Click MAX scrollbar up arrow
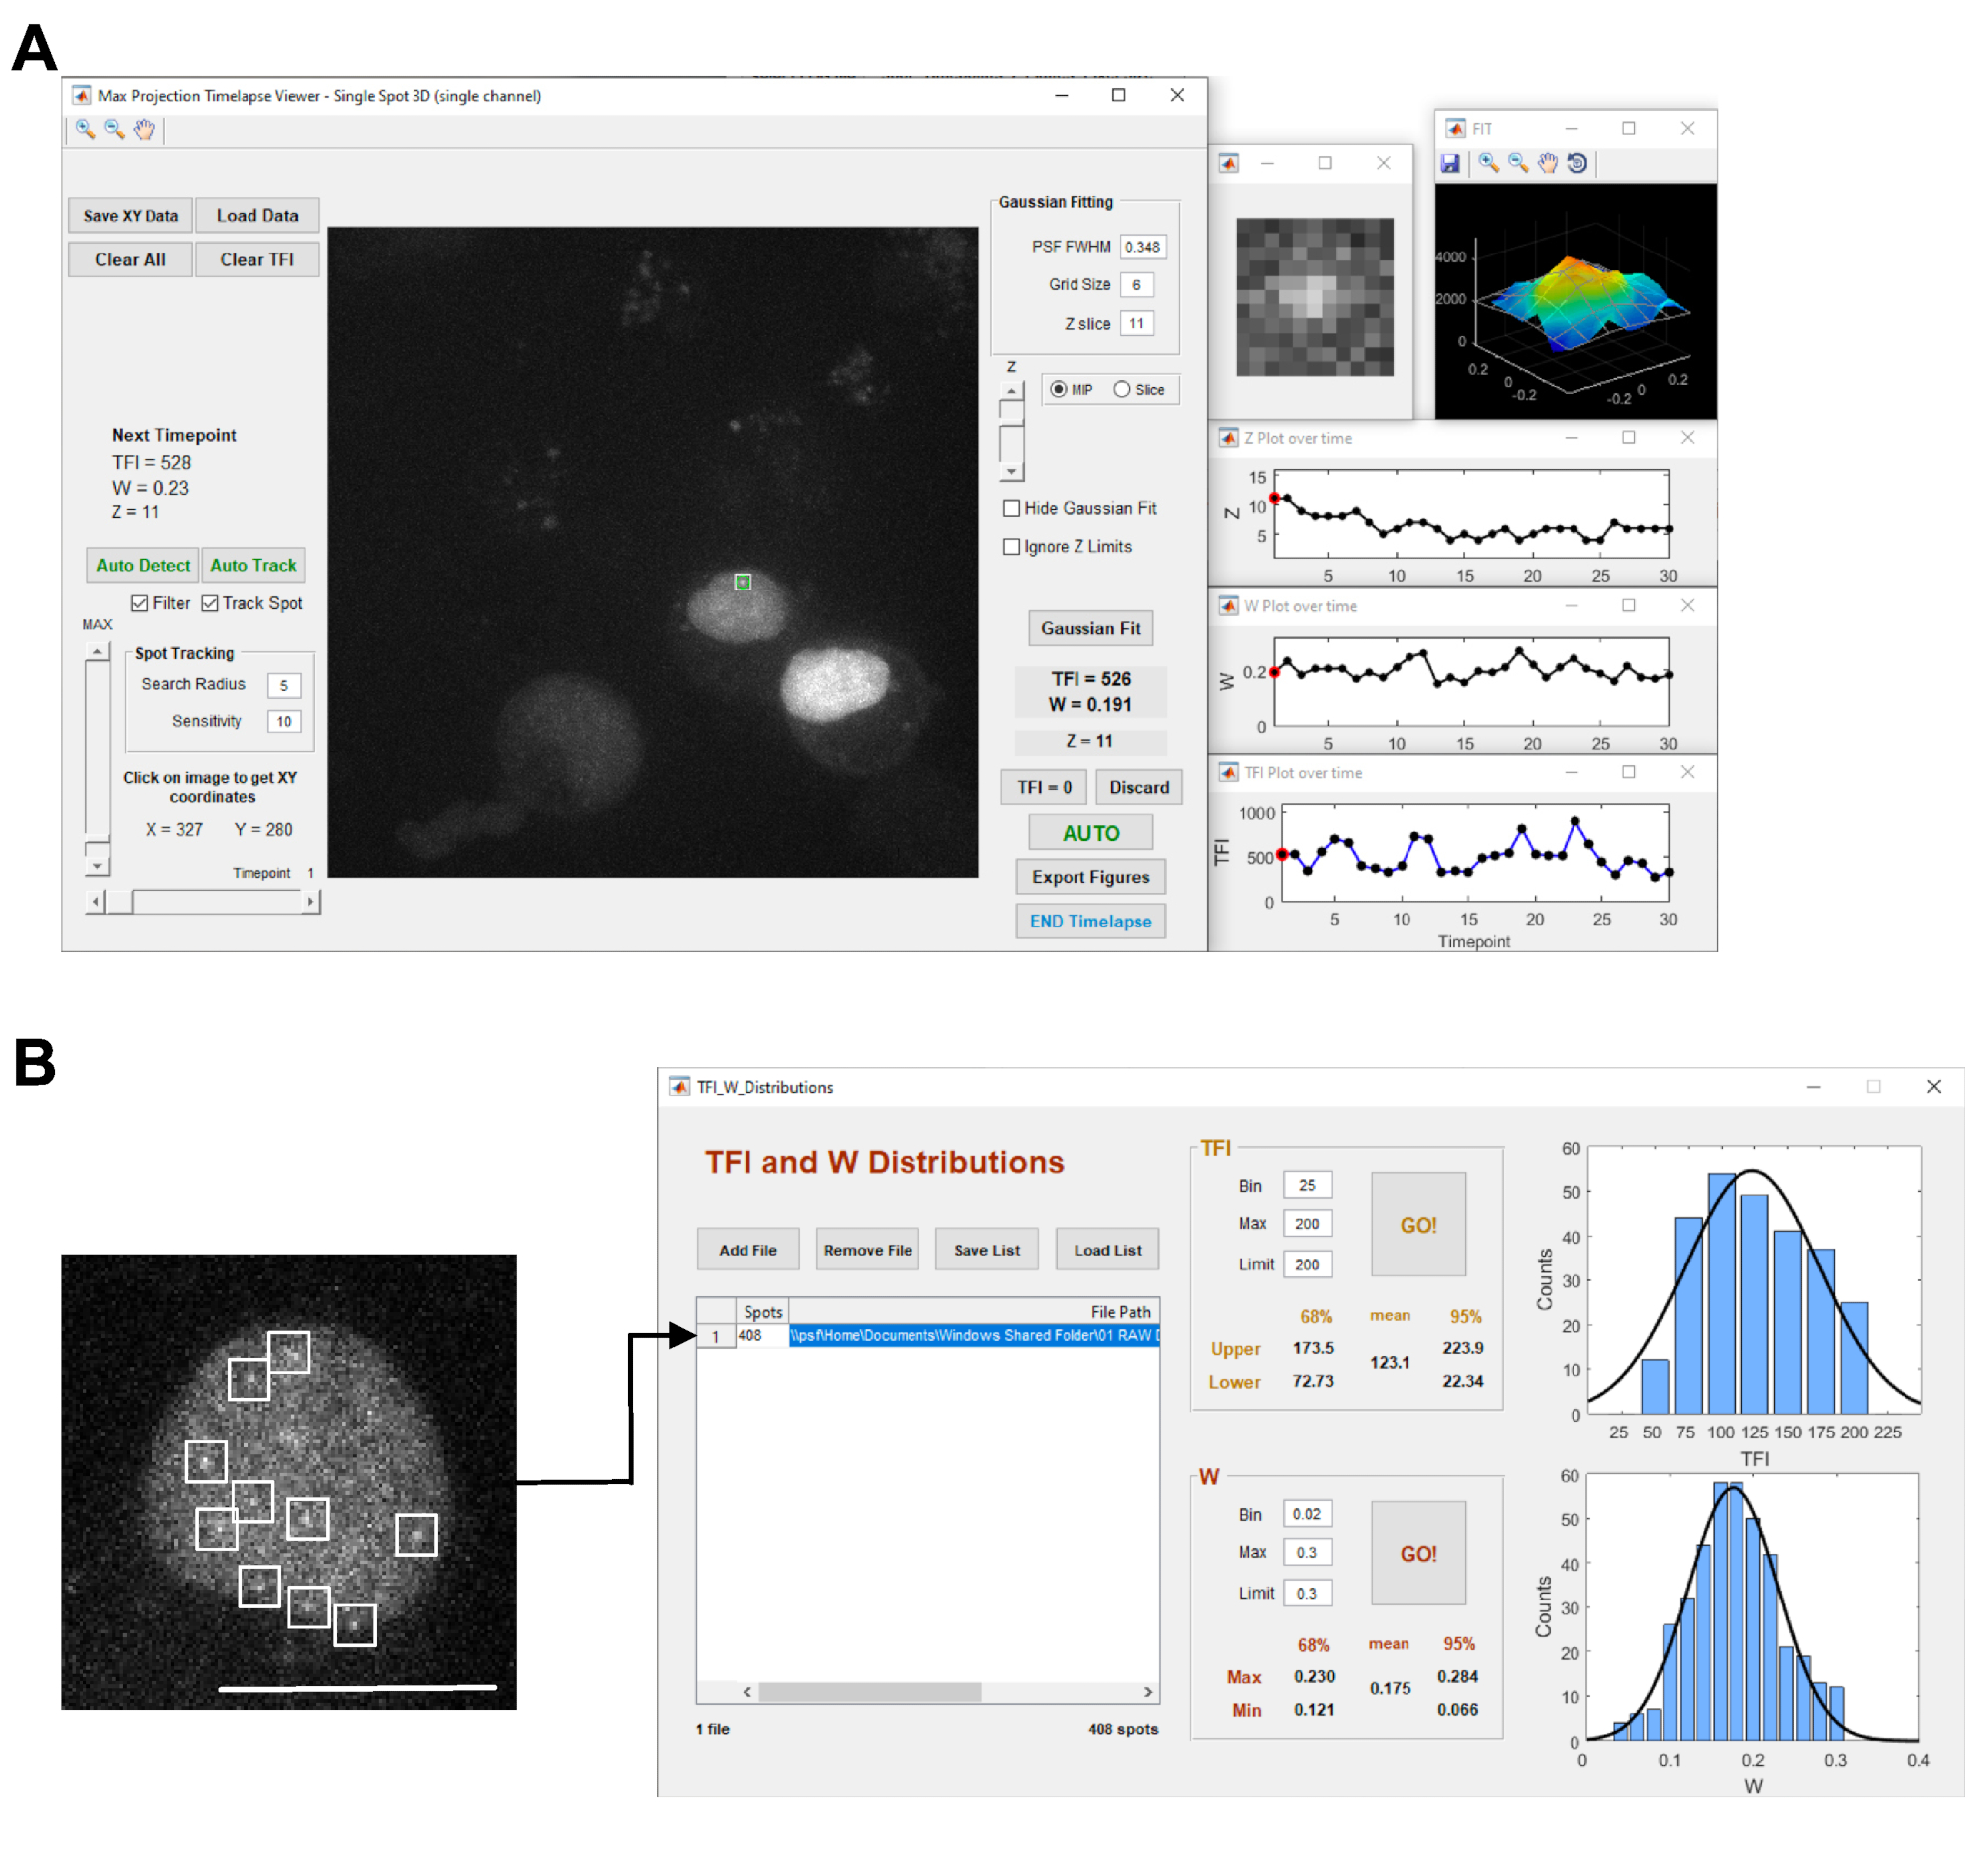This screenshot has height=1853, width=1988. coord(97,651)
